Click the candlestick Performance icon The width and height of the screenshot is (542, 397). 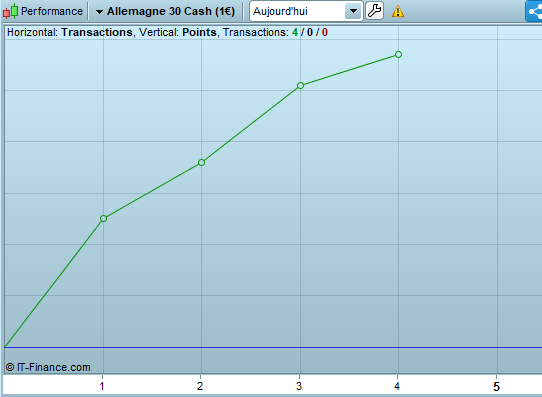pyautogui.click(x=10, y=11)
